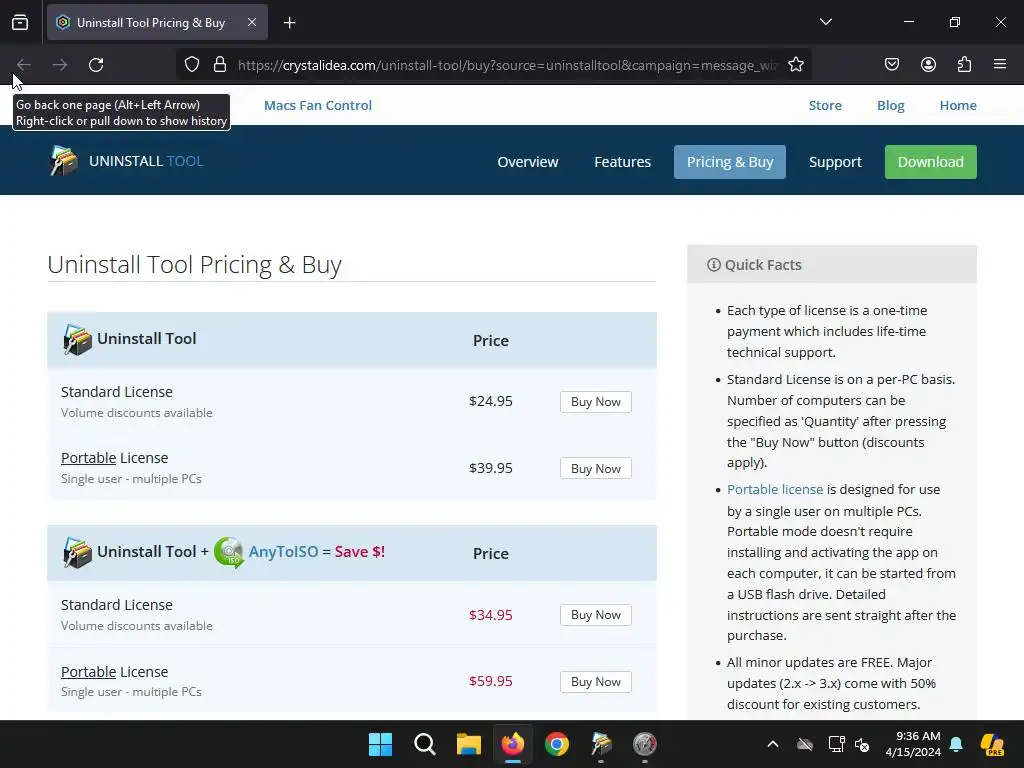Reload the current page
Viewport: 1024px width, 768px height.
[x=96, y=65]
